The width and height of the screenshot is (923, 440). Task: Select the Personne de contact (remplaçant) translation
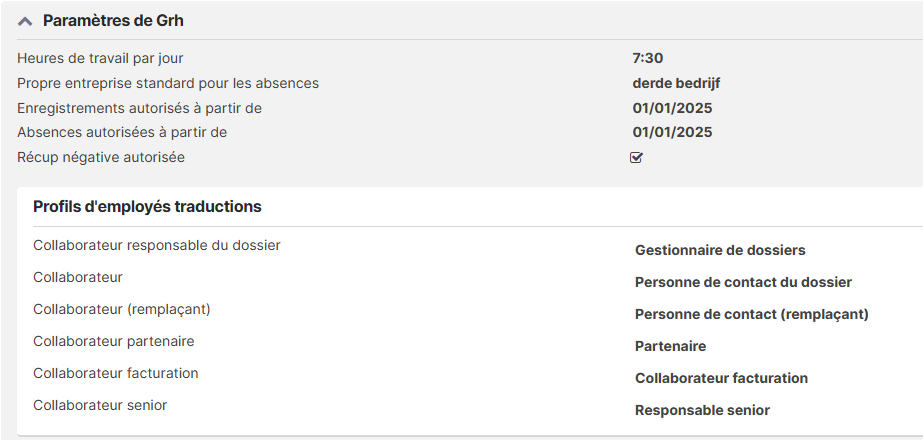[x=751, y=314]
